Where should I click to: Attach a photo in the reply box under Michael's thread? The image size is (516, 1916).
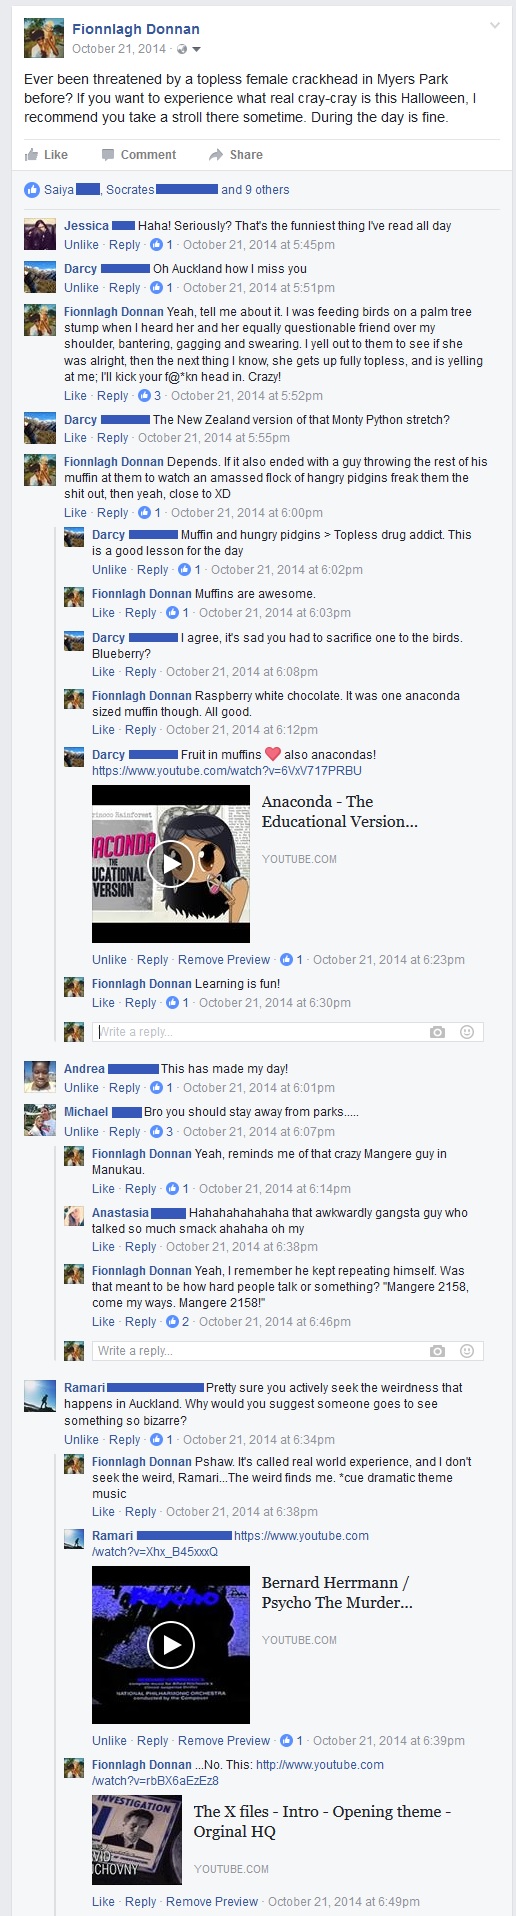[x=437, y=1351]
